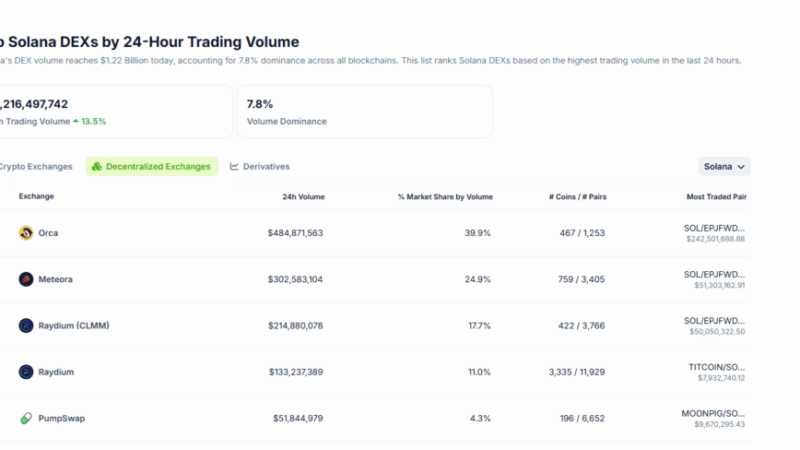The image size is (800, 450).
Task: Open the Raydium exchange link with 11.0% share
Action: 56,372
